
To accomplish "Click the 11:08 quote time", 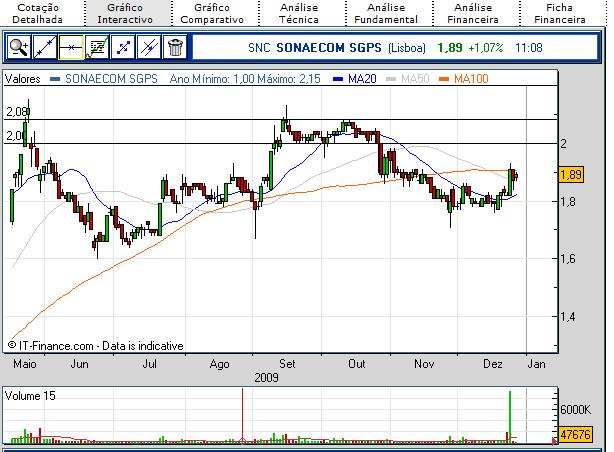I will click(x=529, y=48).
